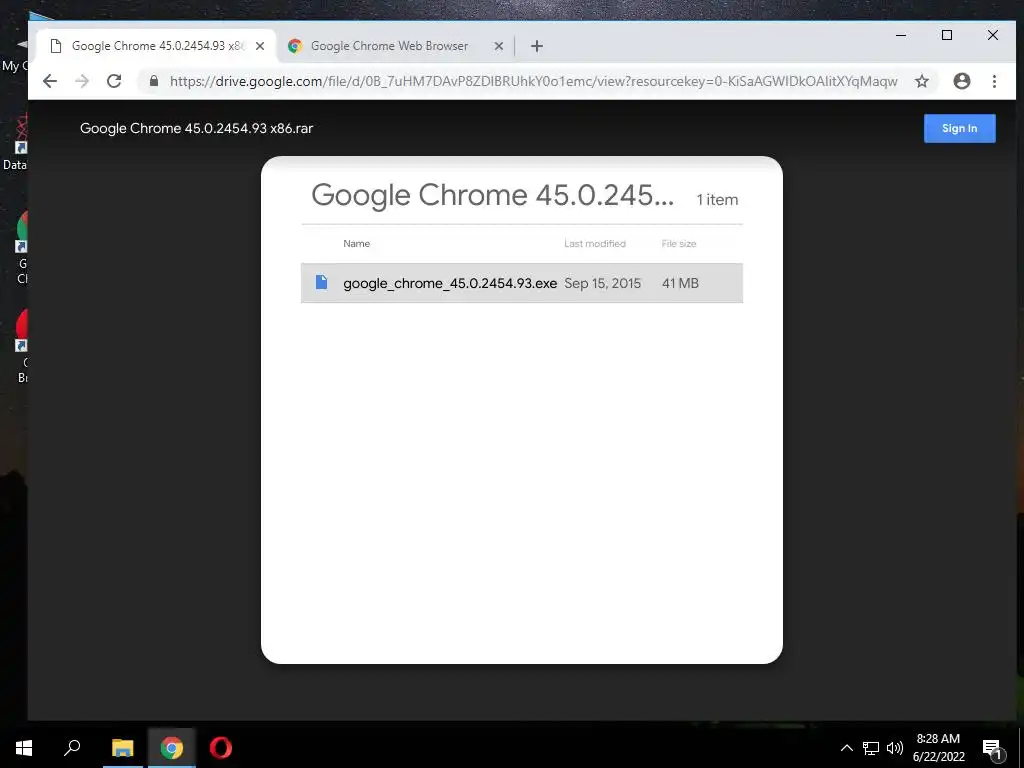
Task: Click the 1 item count label
Action: pos(717,200)
